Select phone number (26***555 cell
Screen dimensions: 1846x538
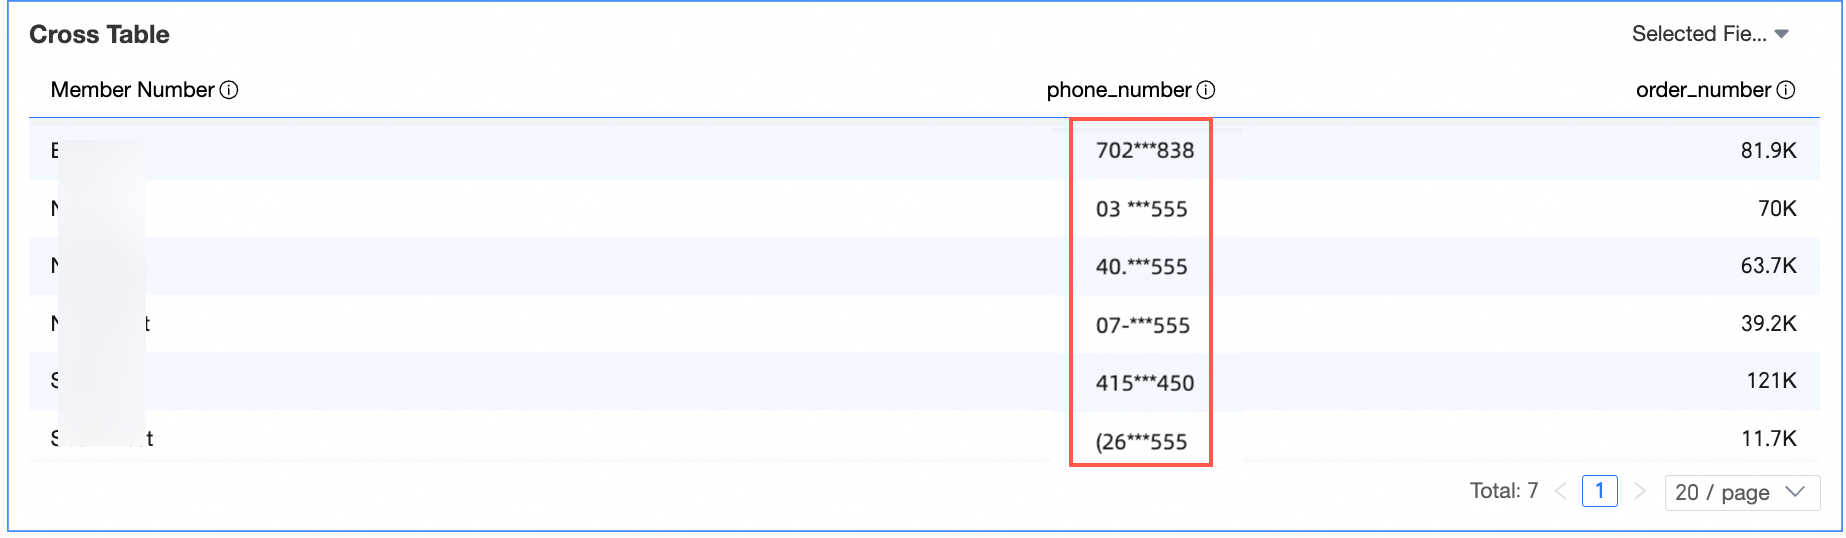coord(1142,442)
